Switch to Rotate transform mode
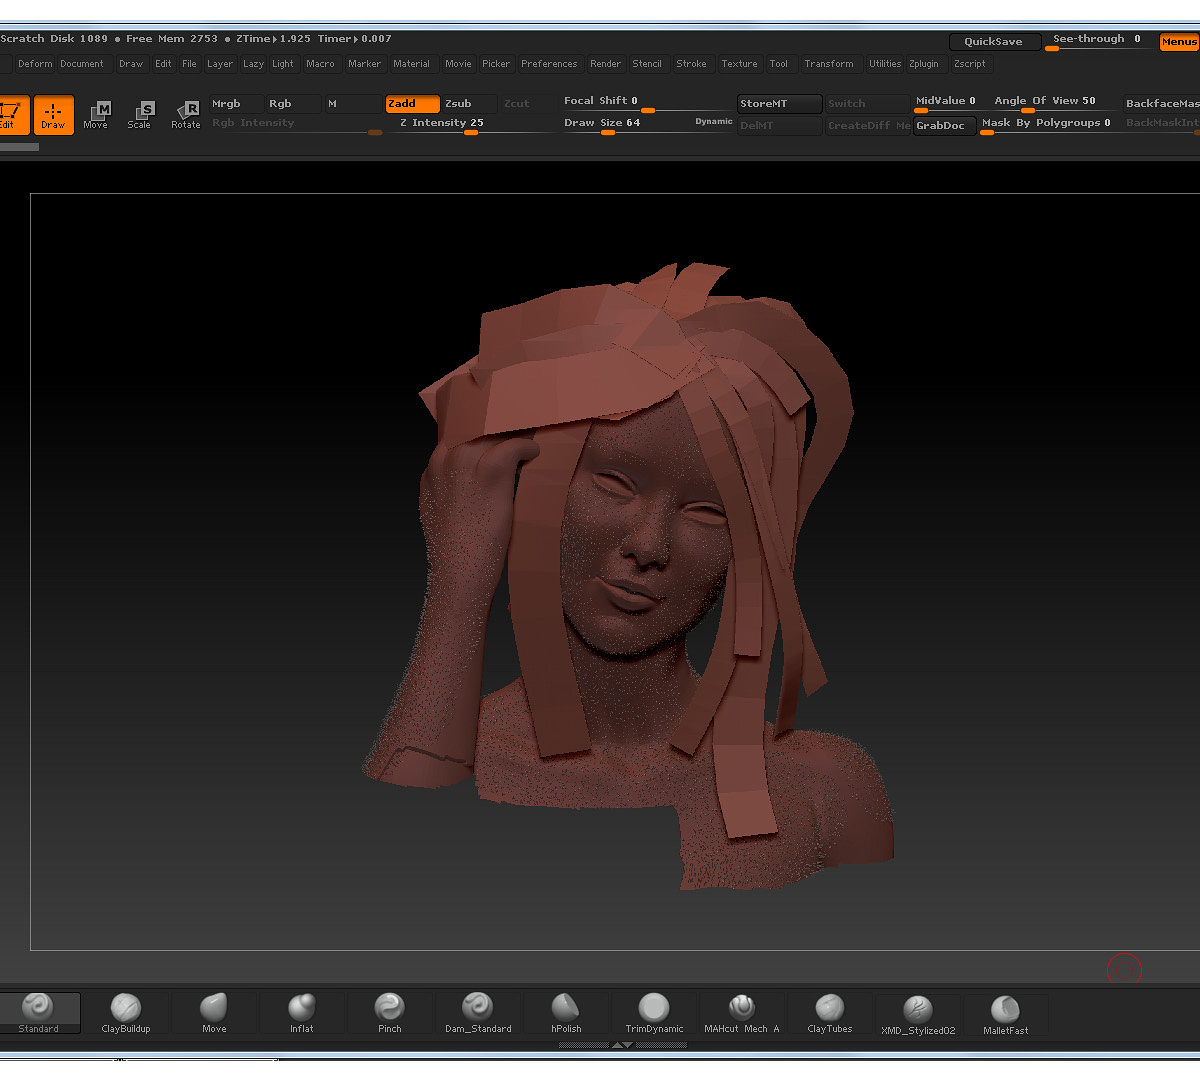The height and width of the screenshot is (1080, 1200). (x=186, y=115)
